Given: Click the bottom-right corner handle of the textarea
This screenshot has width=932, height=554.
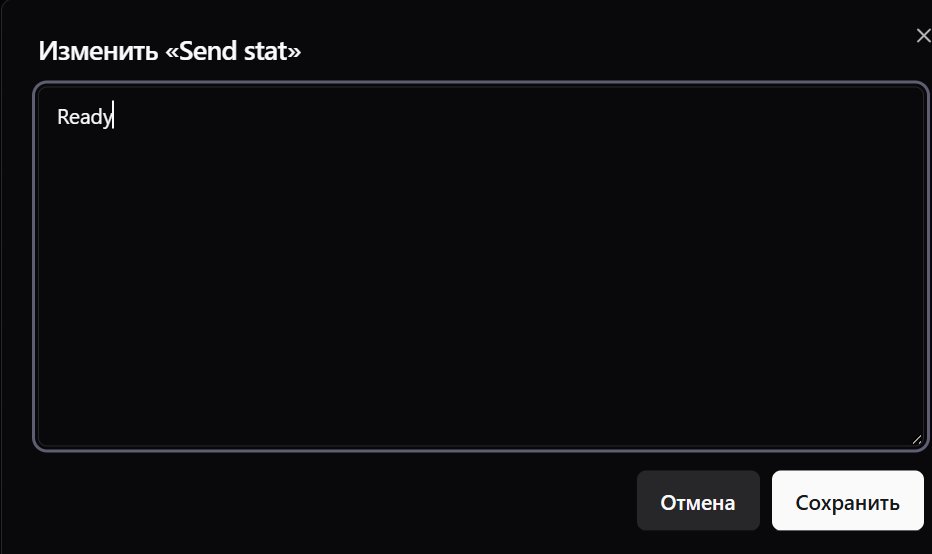Looking at the screenshot, I should tap(916, 438).
